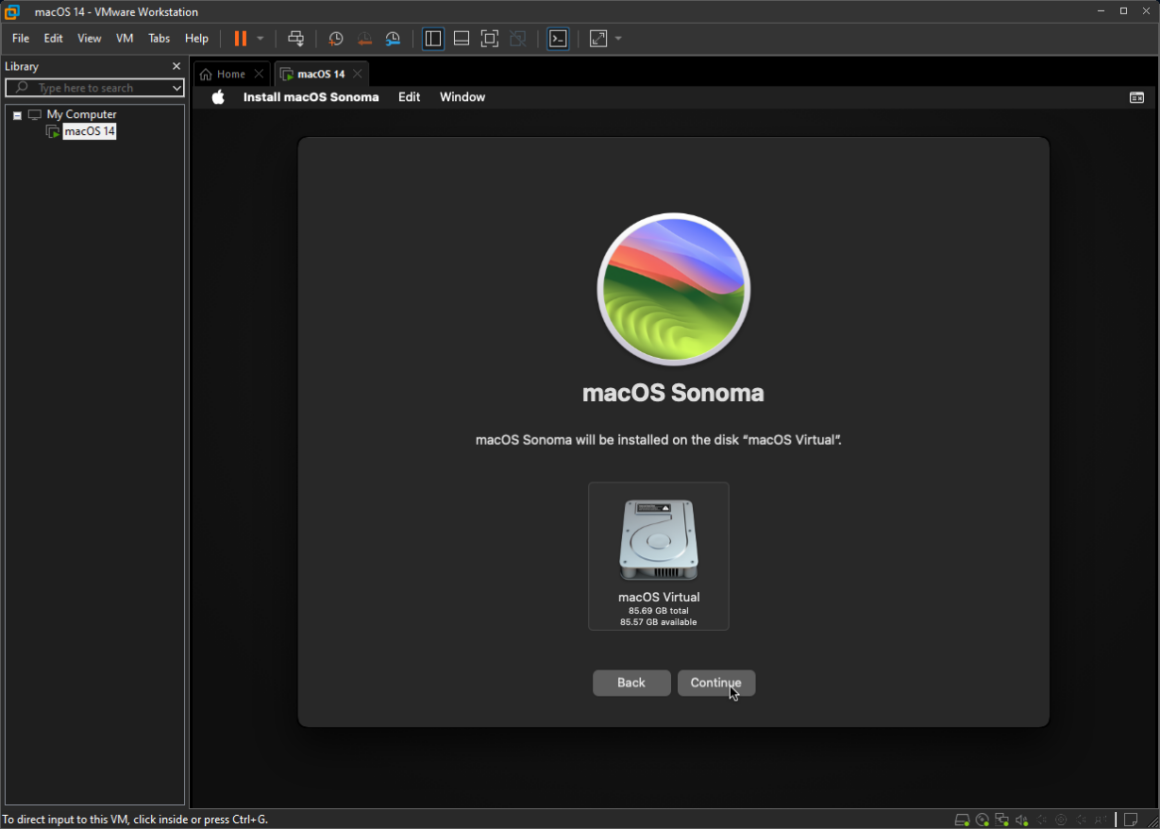Image resolution: width=1160 pixels, height=829 pixels.
Task: Open the Tabs menu
Action: [x=159, y=38]
